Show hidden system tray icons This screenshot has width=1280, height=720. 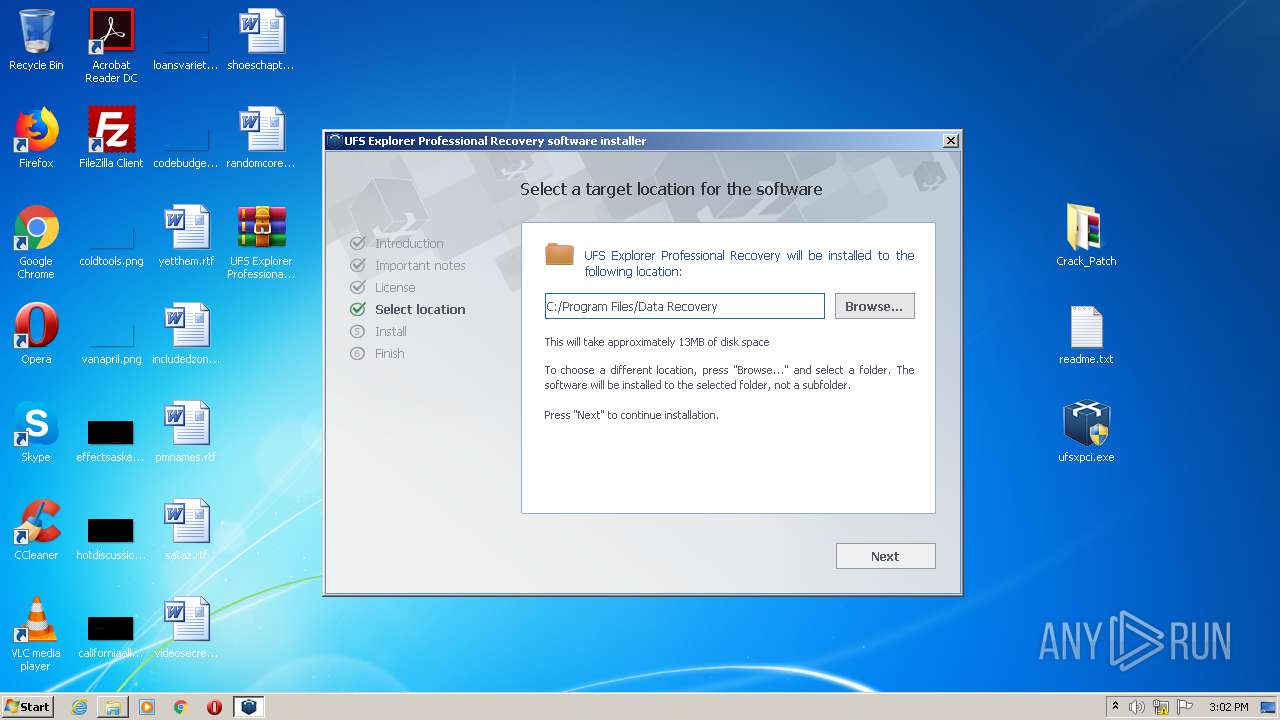(1115, 707)
